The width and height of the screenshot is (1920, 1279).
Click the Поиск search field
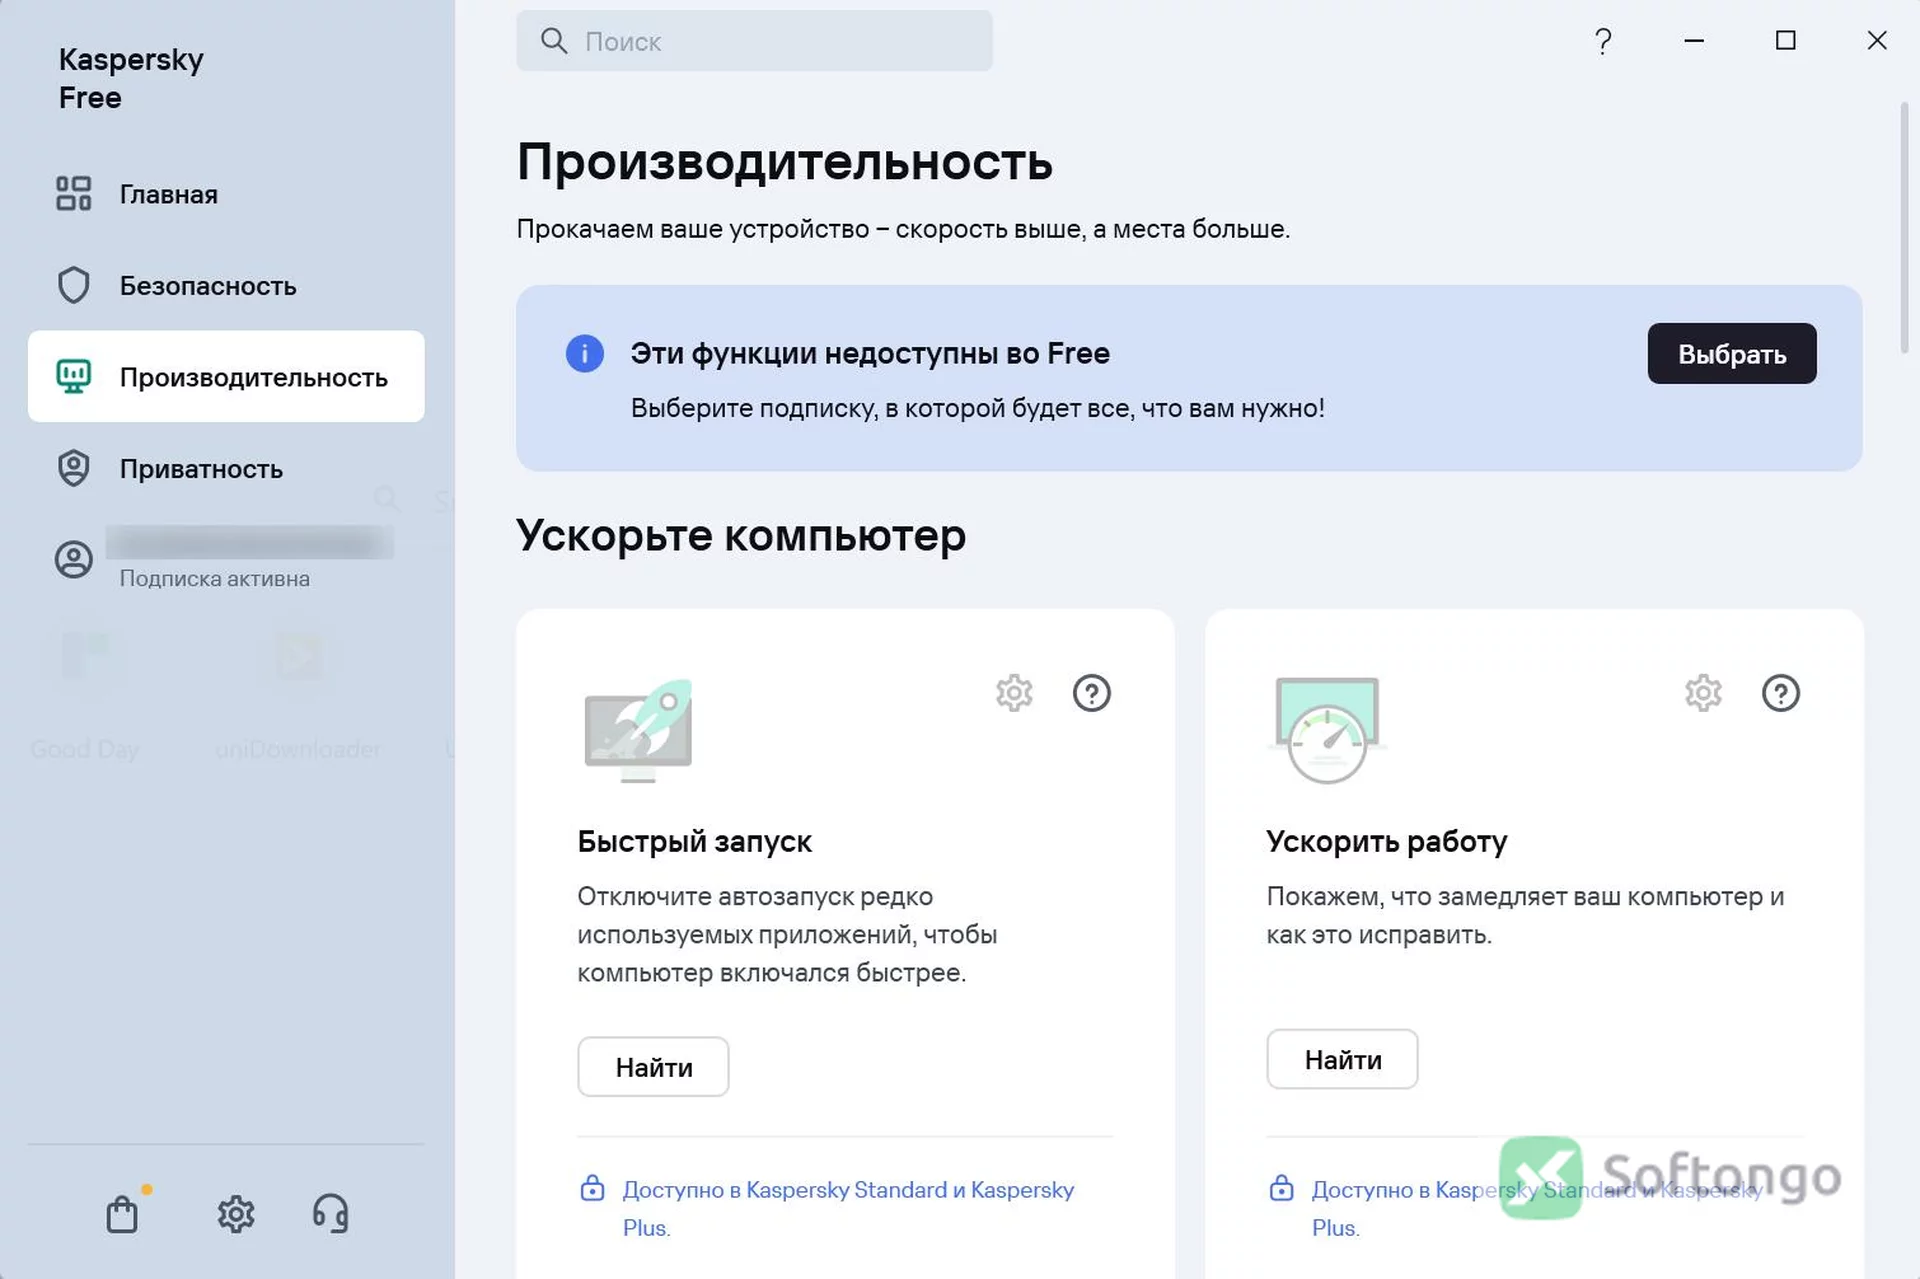(755, 41)
